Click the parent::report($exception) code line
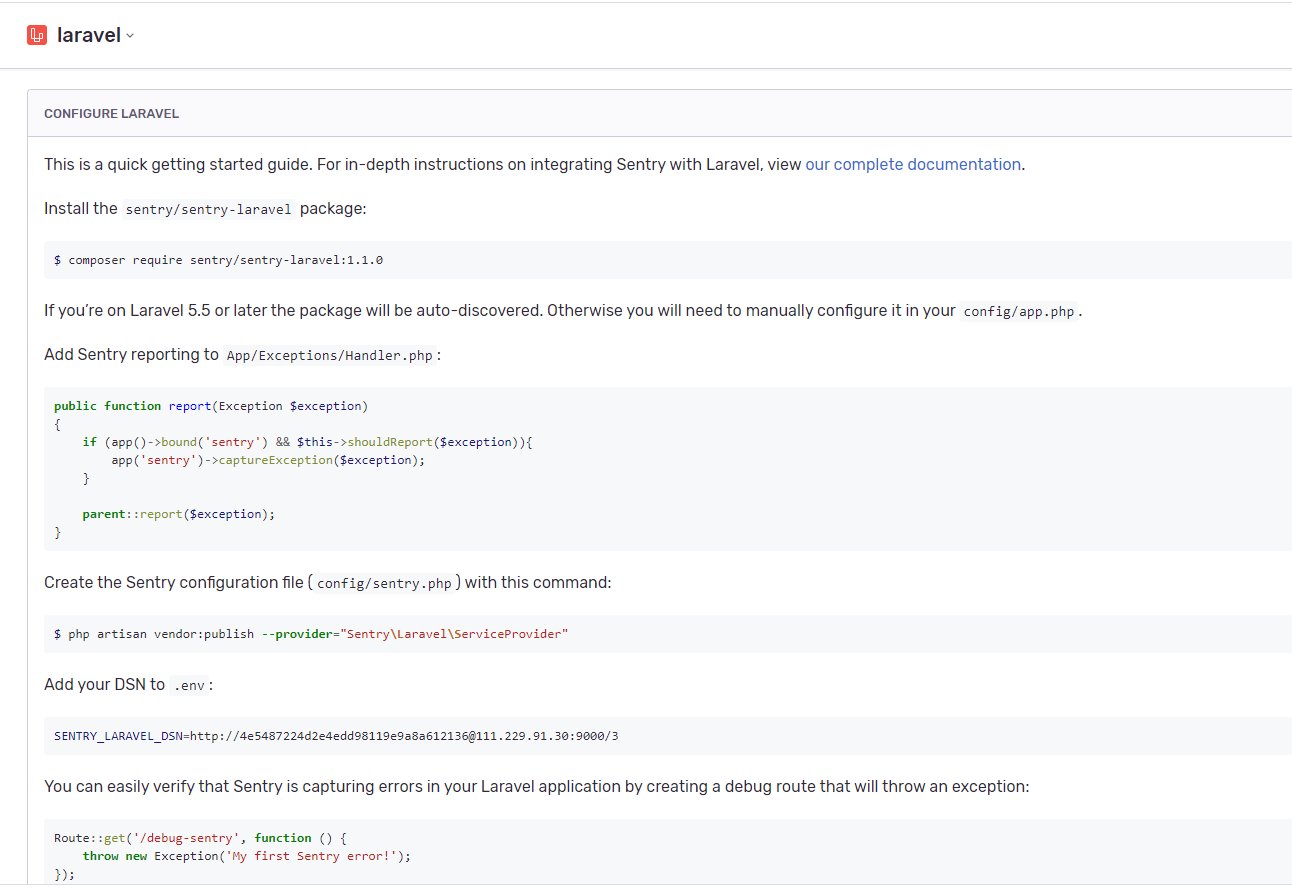The image size is (1292, 889). (178, 514)
